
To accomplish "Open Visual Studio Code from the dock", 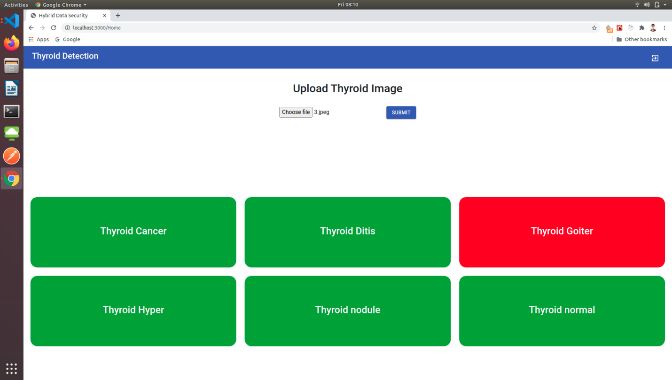I will click(12, 21).
